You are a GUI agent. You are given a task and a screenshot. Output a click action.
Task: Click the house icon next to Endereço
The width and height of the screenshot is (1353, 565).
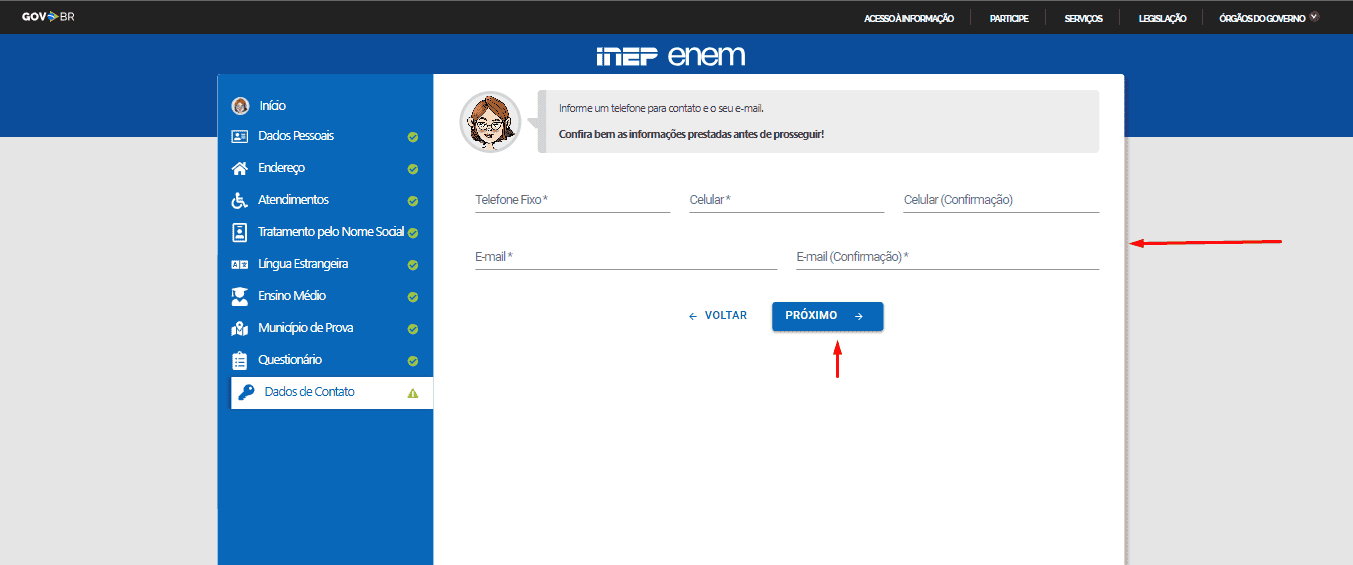239,168
